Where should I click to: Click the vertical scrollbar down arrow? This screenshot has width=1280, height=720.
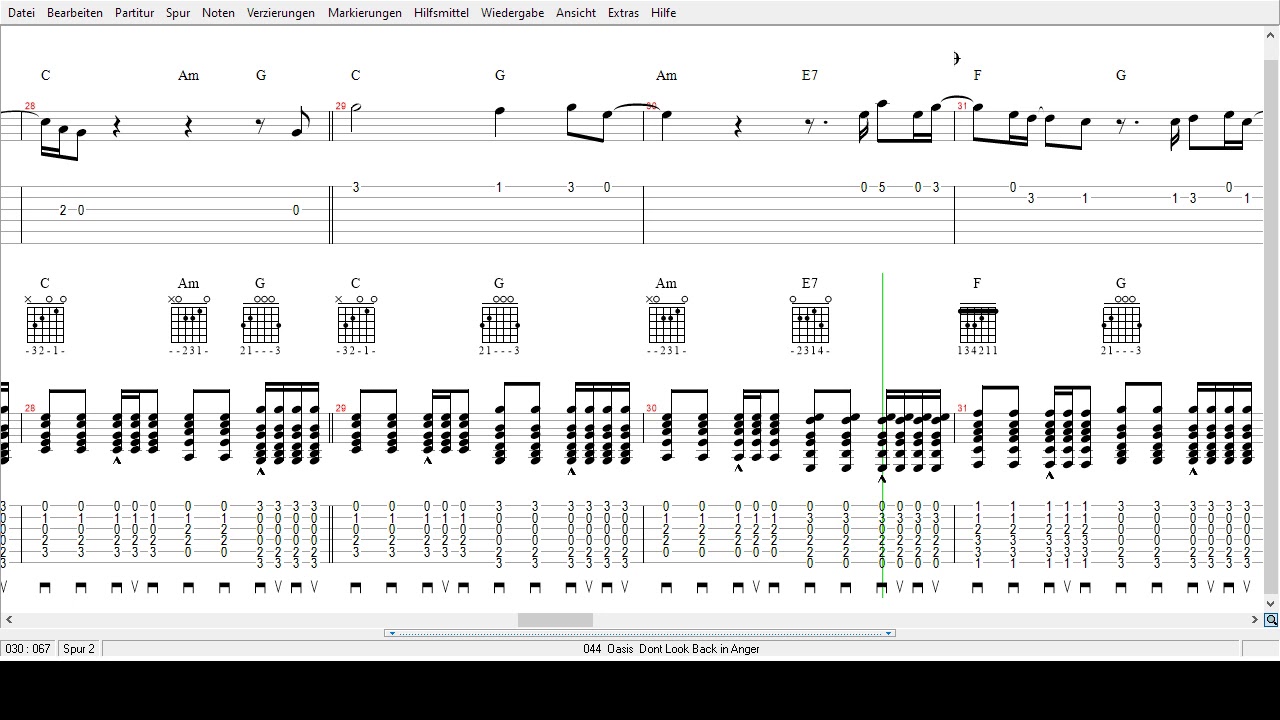click(x=1271, y=603)
